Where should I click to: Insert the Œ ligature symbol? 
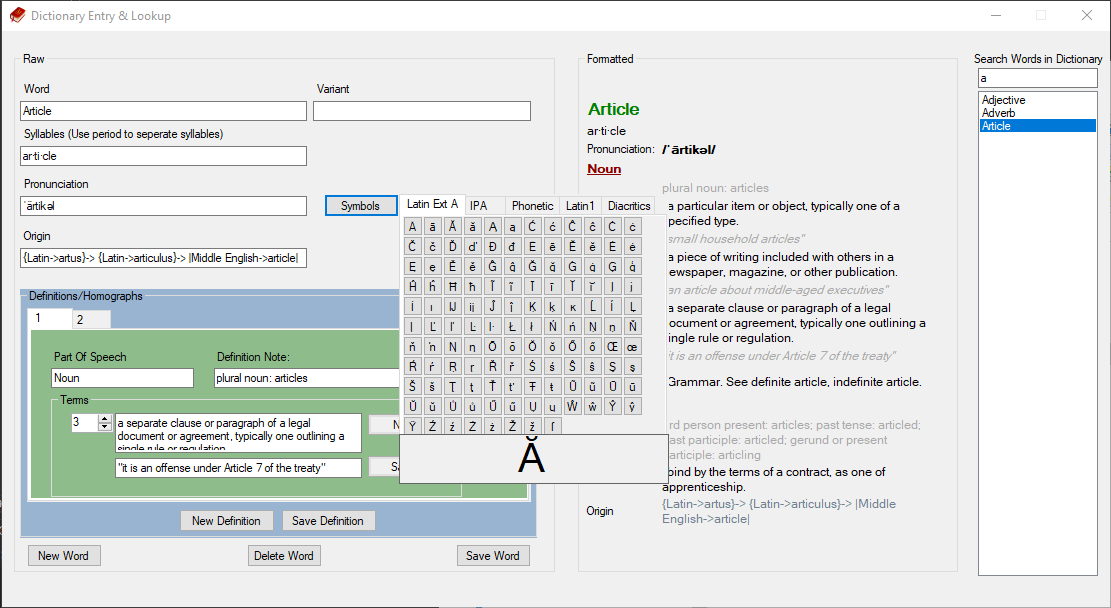click(611, 345)
